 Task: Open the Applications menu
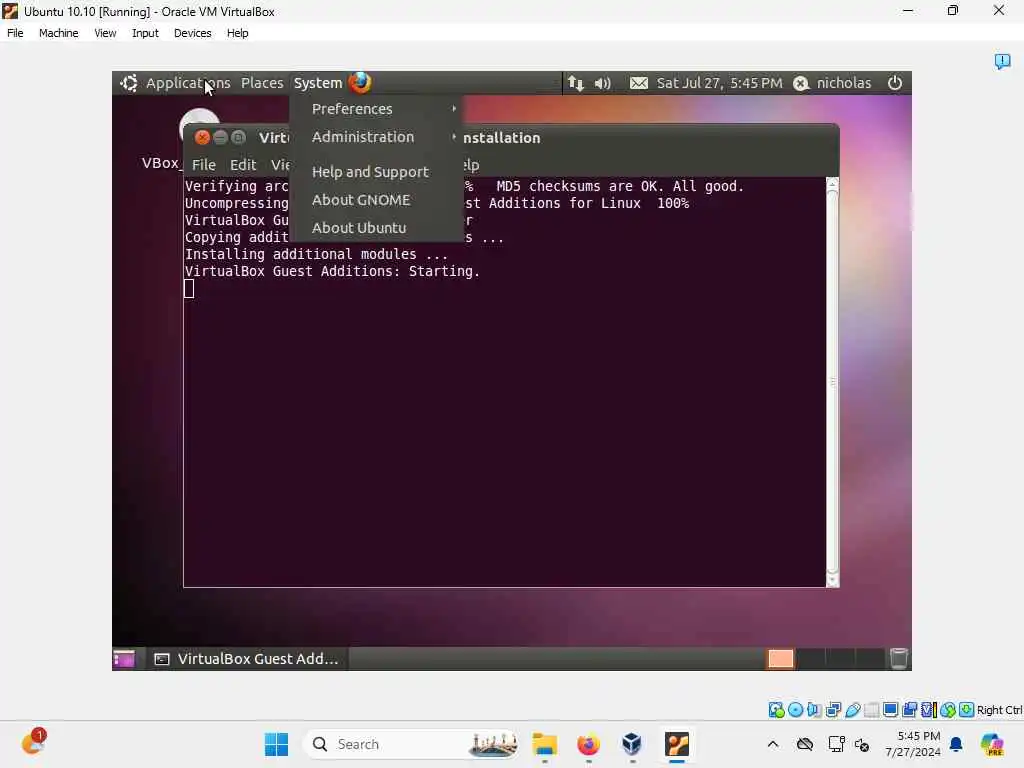point(187,83)
